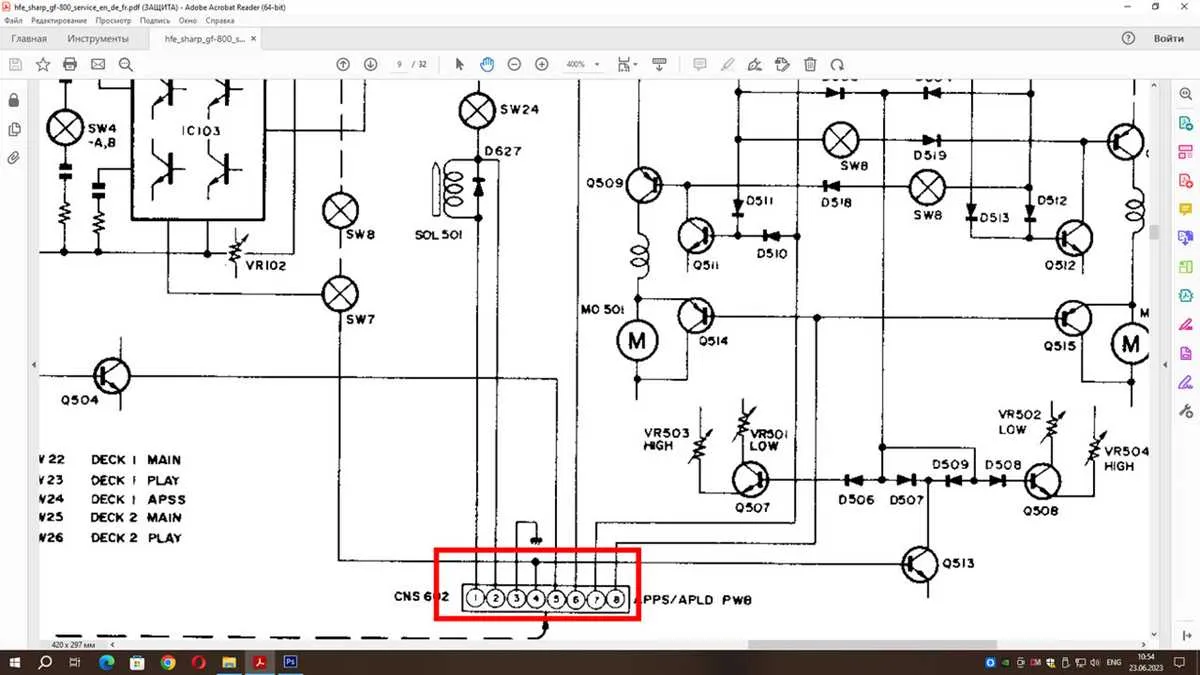Switch to the Инструменты tab

point(98,39)
